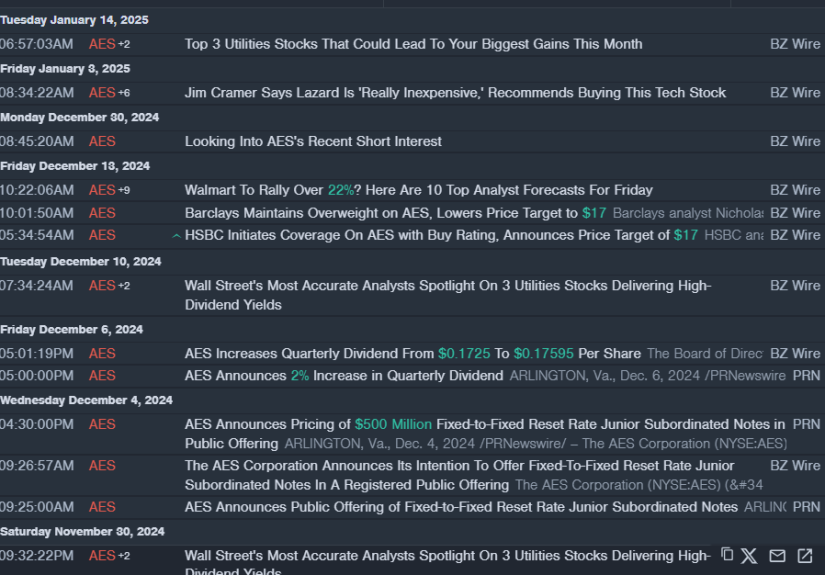Collapse the HSBC Initiates Coverage headline caret

[x=177, y=236]
